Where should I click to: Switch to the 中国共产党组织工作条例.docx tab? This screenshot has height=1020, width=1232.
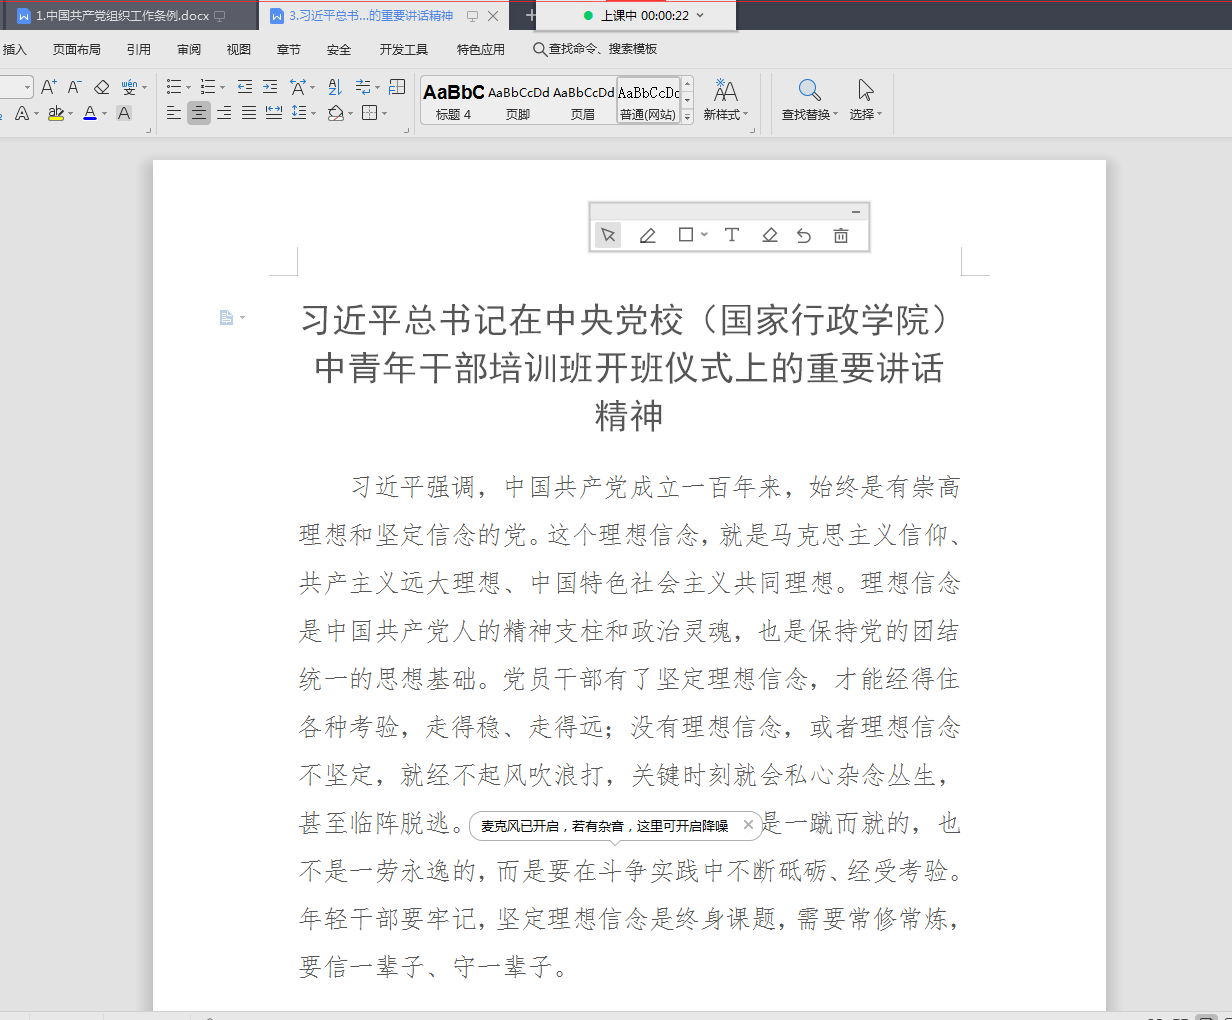[x=122, y=16]
